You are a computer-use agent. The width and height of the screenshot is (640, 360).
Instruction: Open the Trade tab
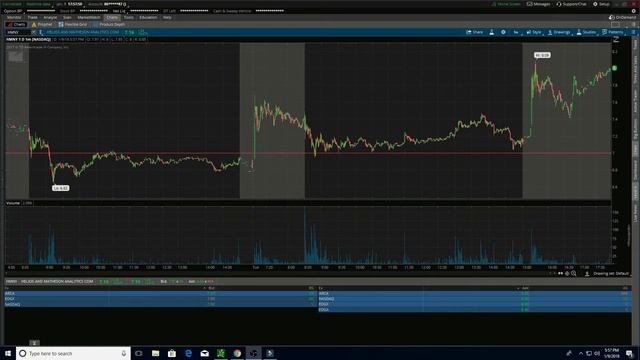[33, 18]
